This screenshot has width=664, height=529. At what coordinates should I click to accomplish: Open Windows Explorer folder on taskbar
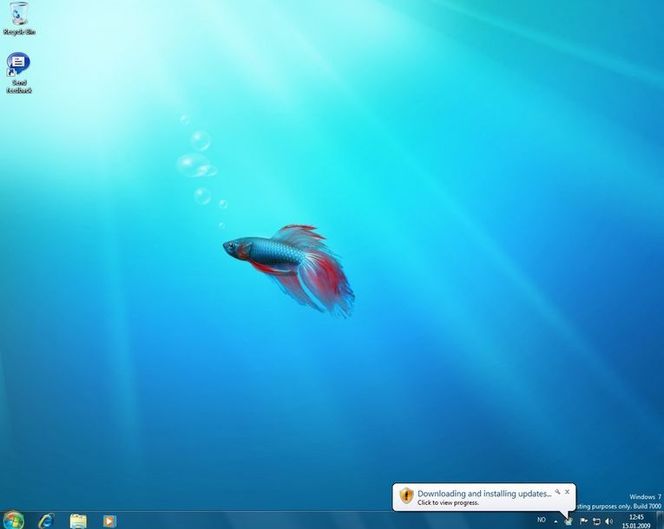[x=78, y=521]
